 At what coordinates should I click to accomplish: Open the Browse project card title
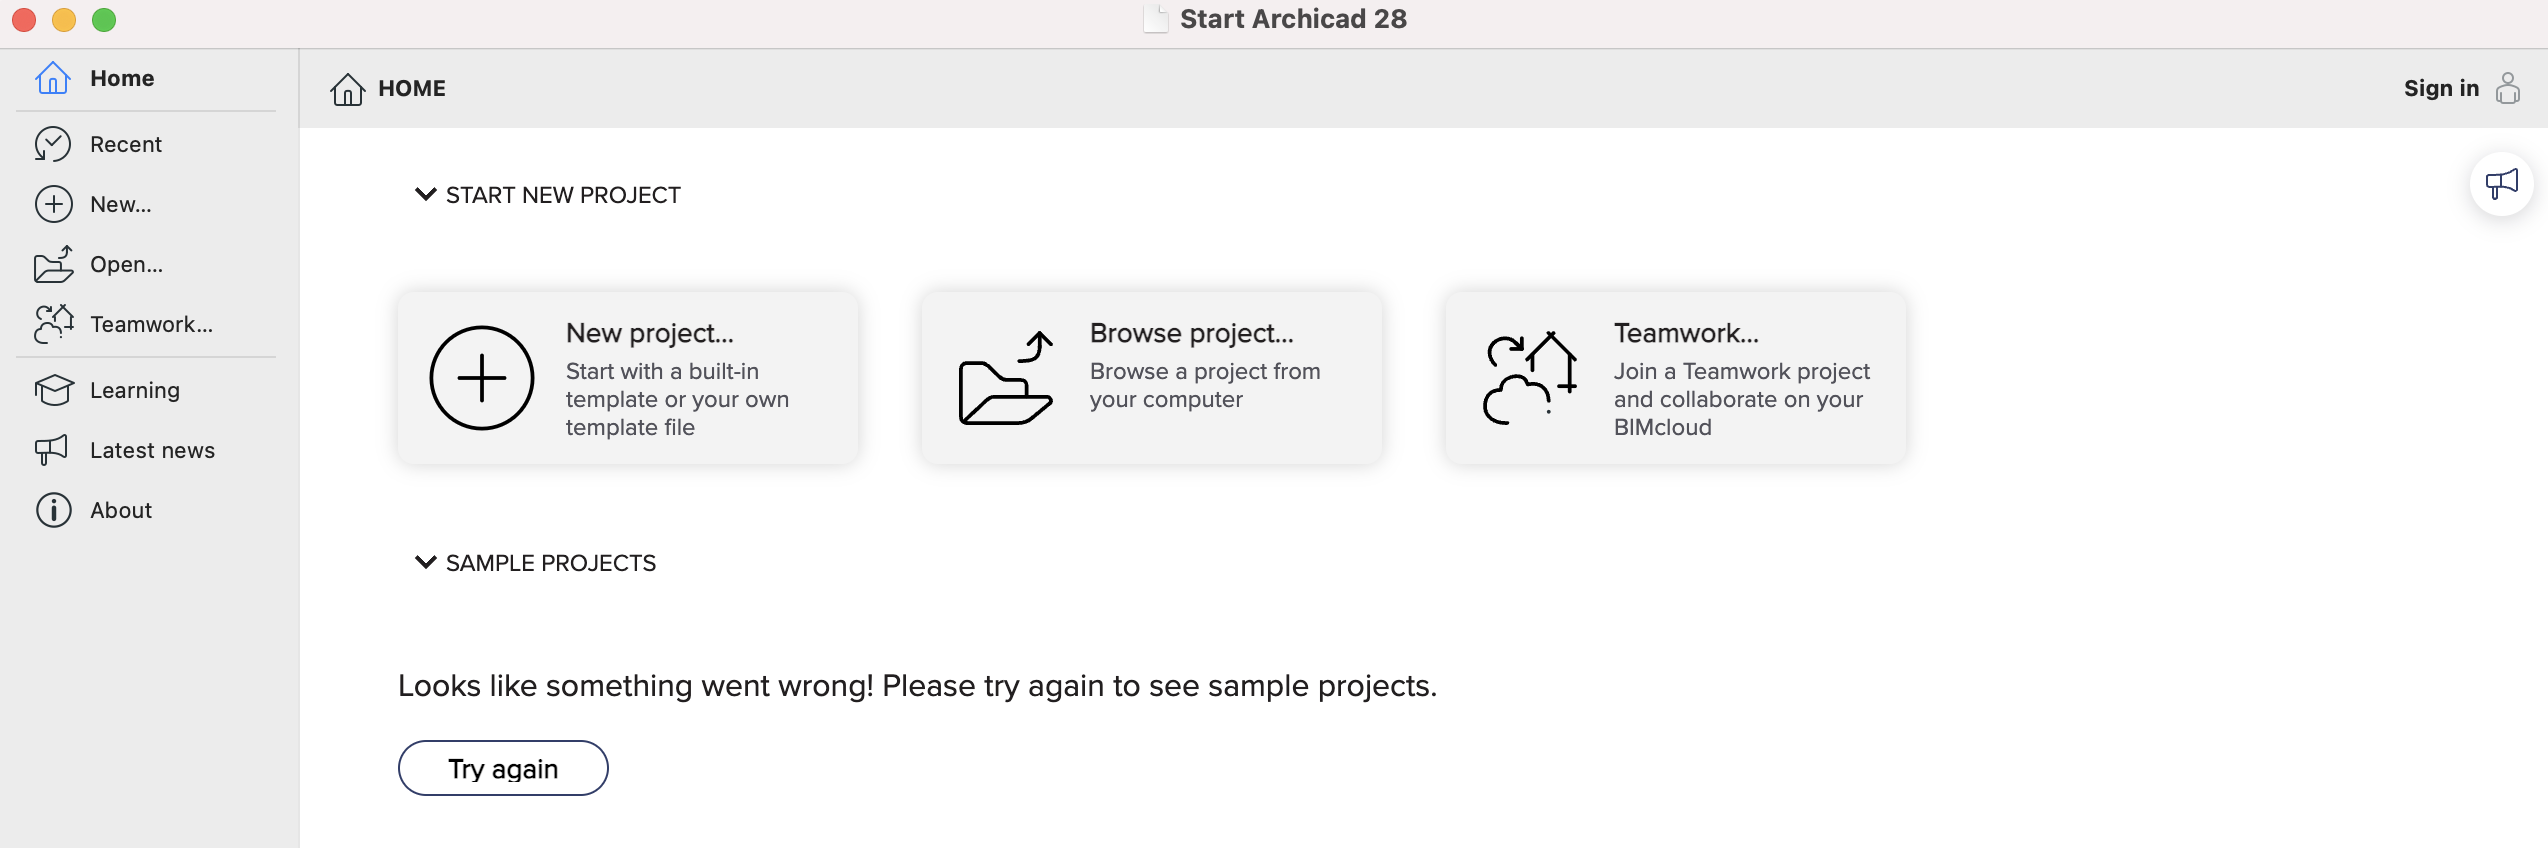coord(1191,333)
